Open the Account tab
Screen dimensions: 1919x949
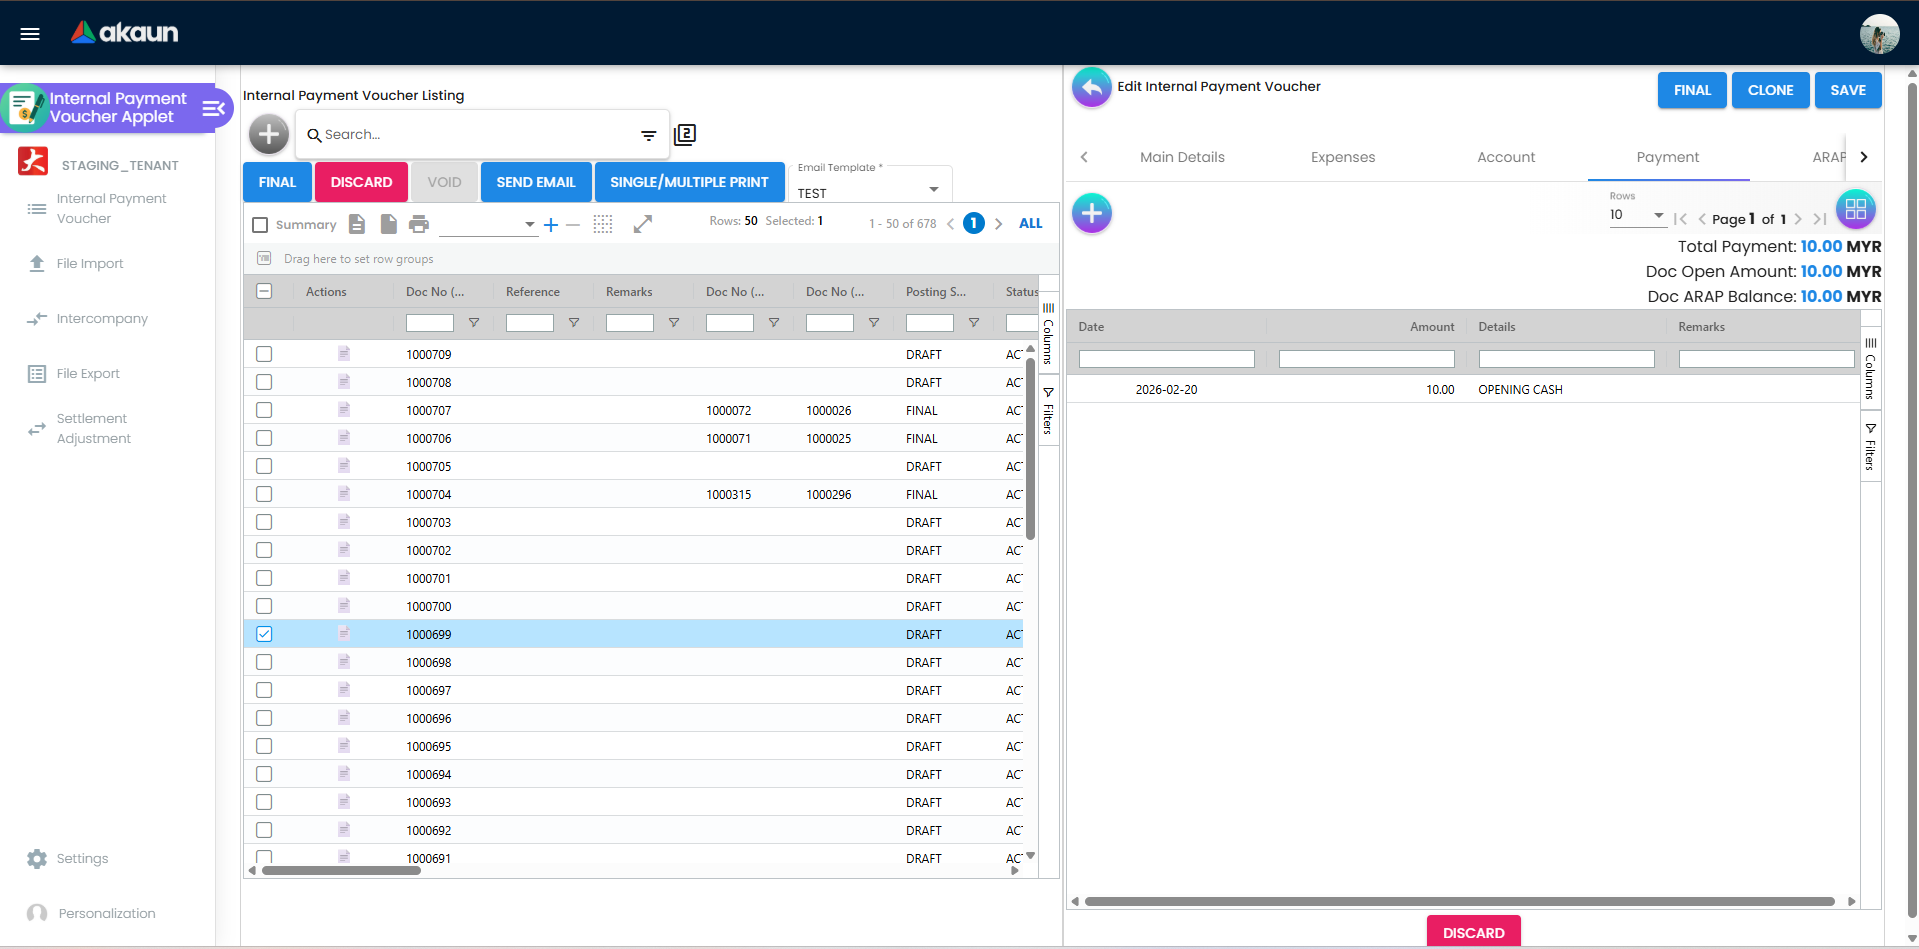point(1505,157)
